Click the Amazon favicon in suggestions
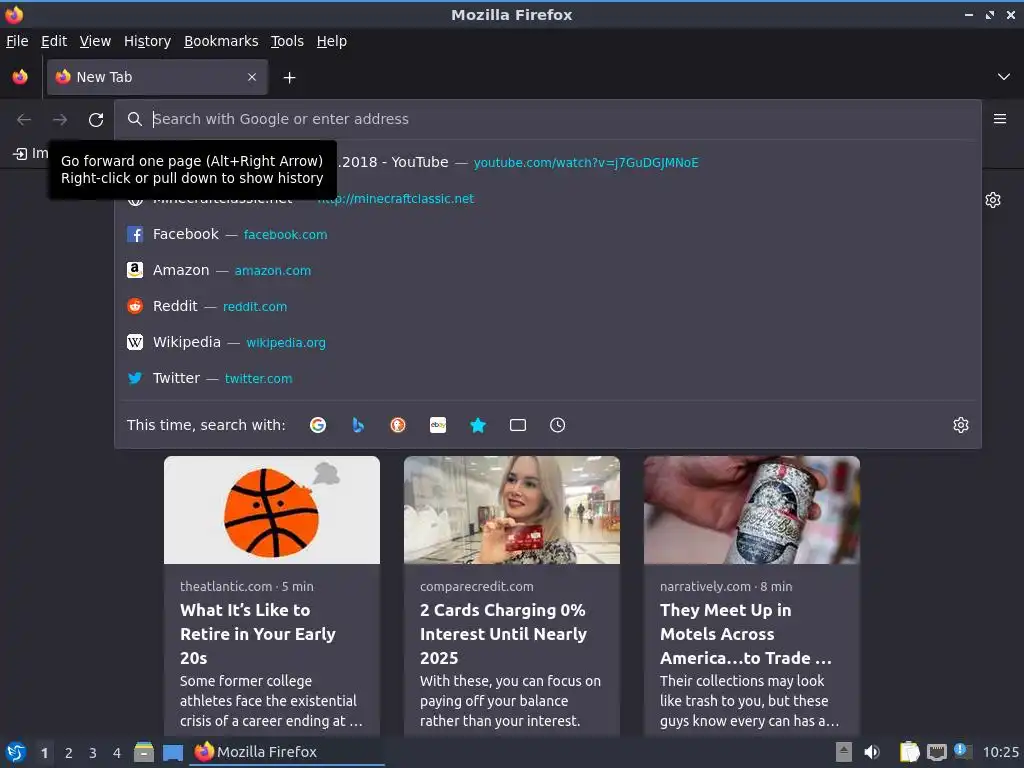 135,270
